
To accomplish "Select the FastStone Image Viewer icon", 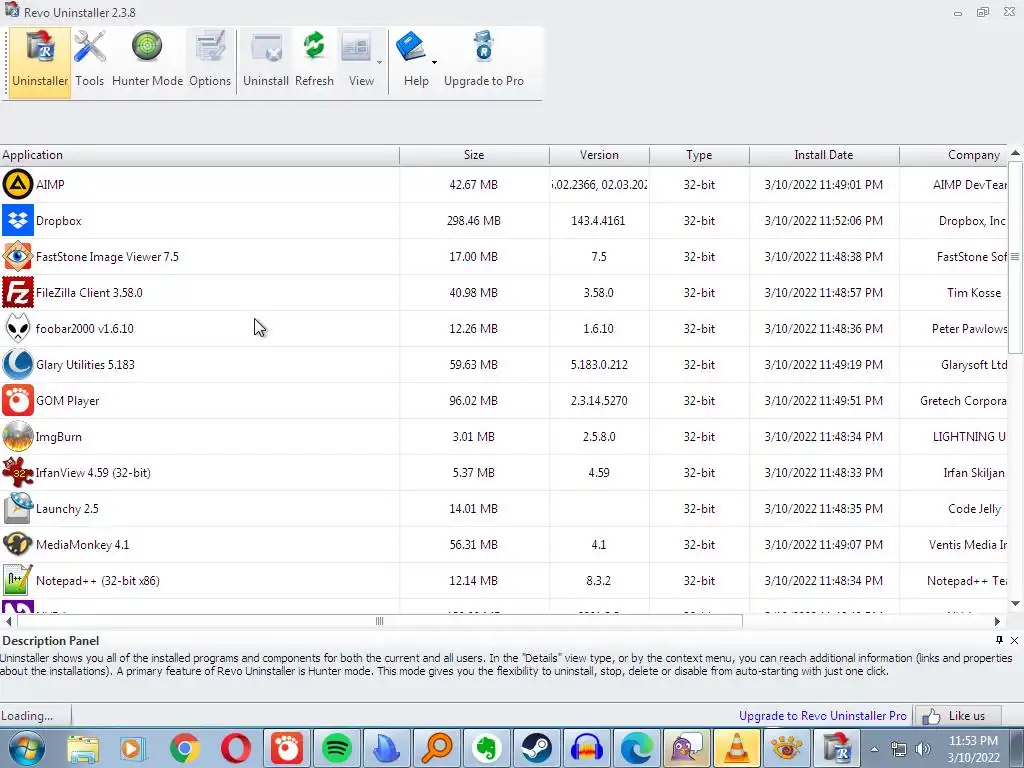I will [18, 257].
